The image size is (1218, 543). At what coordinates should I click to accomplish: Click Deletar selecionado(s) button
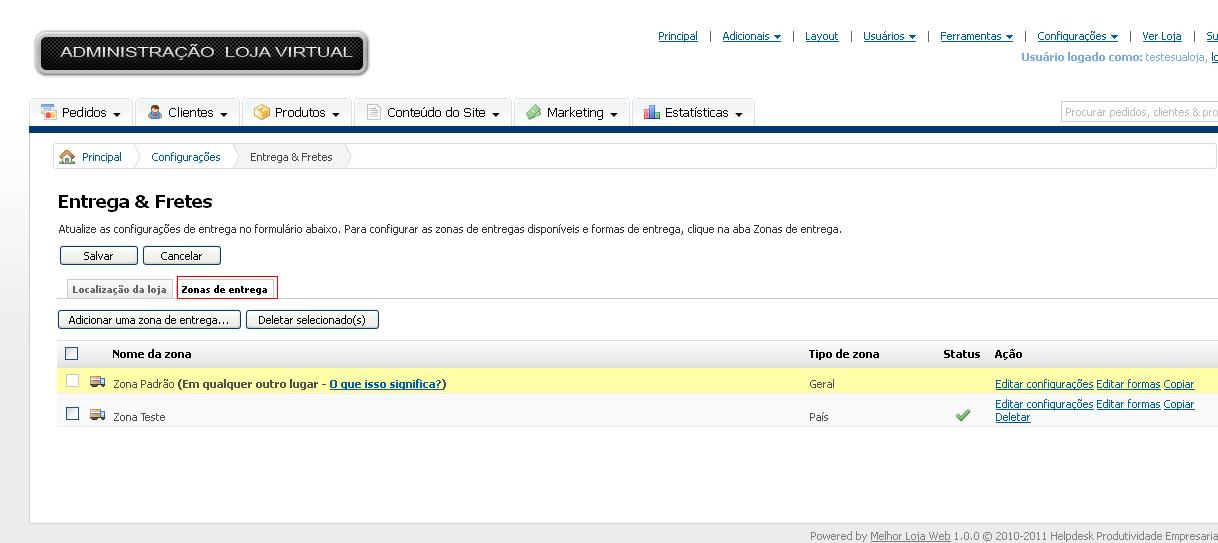coord(312,320)
